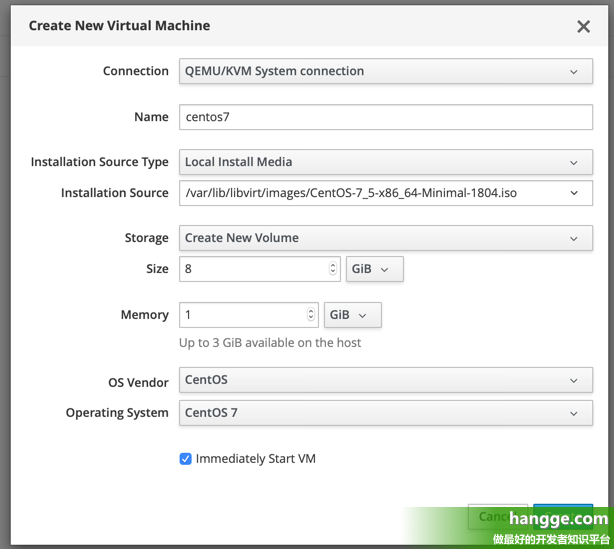Click the Immediately Start VM label
This screenshot has width=614, height=549.
(256, 459)
